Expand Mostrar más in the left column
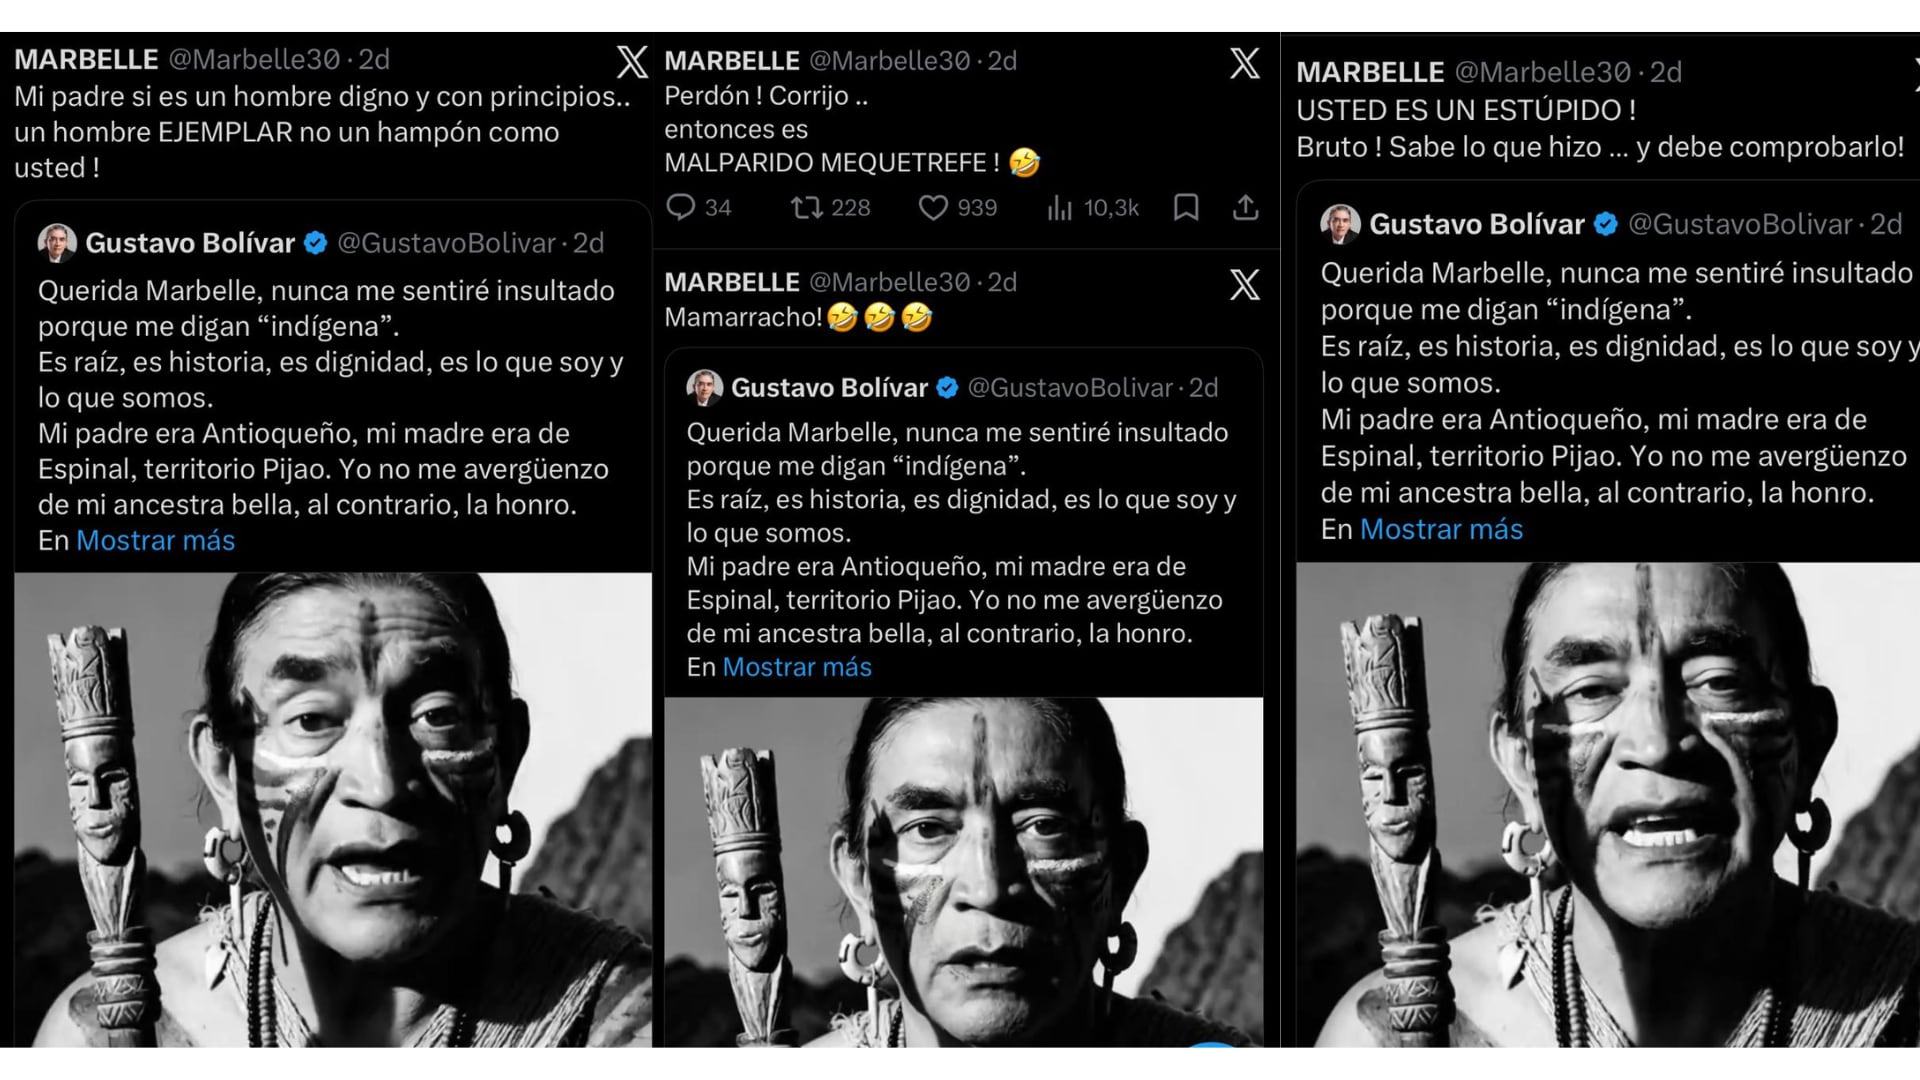Screen dimensions: 1920x1080 pos(155,540)
